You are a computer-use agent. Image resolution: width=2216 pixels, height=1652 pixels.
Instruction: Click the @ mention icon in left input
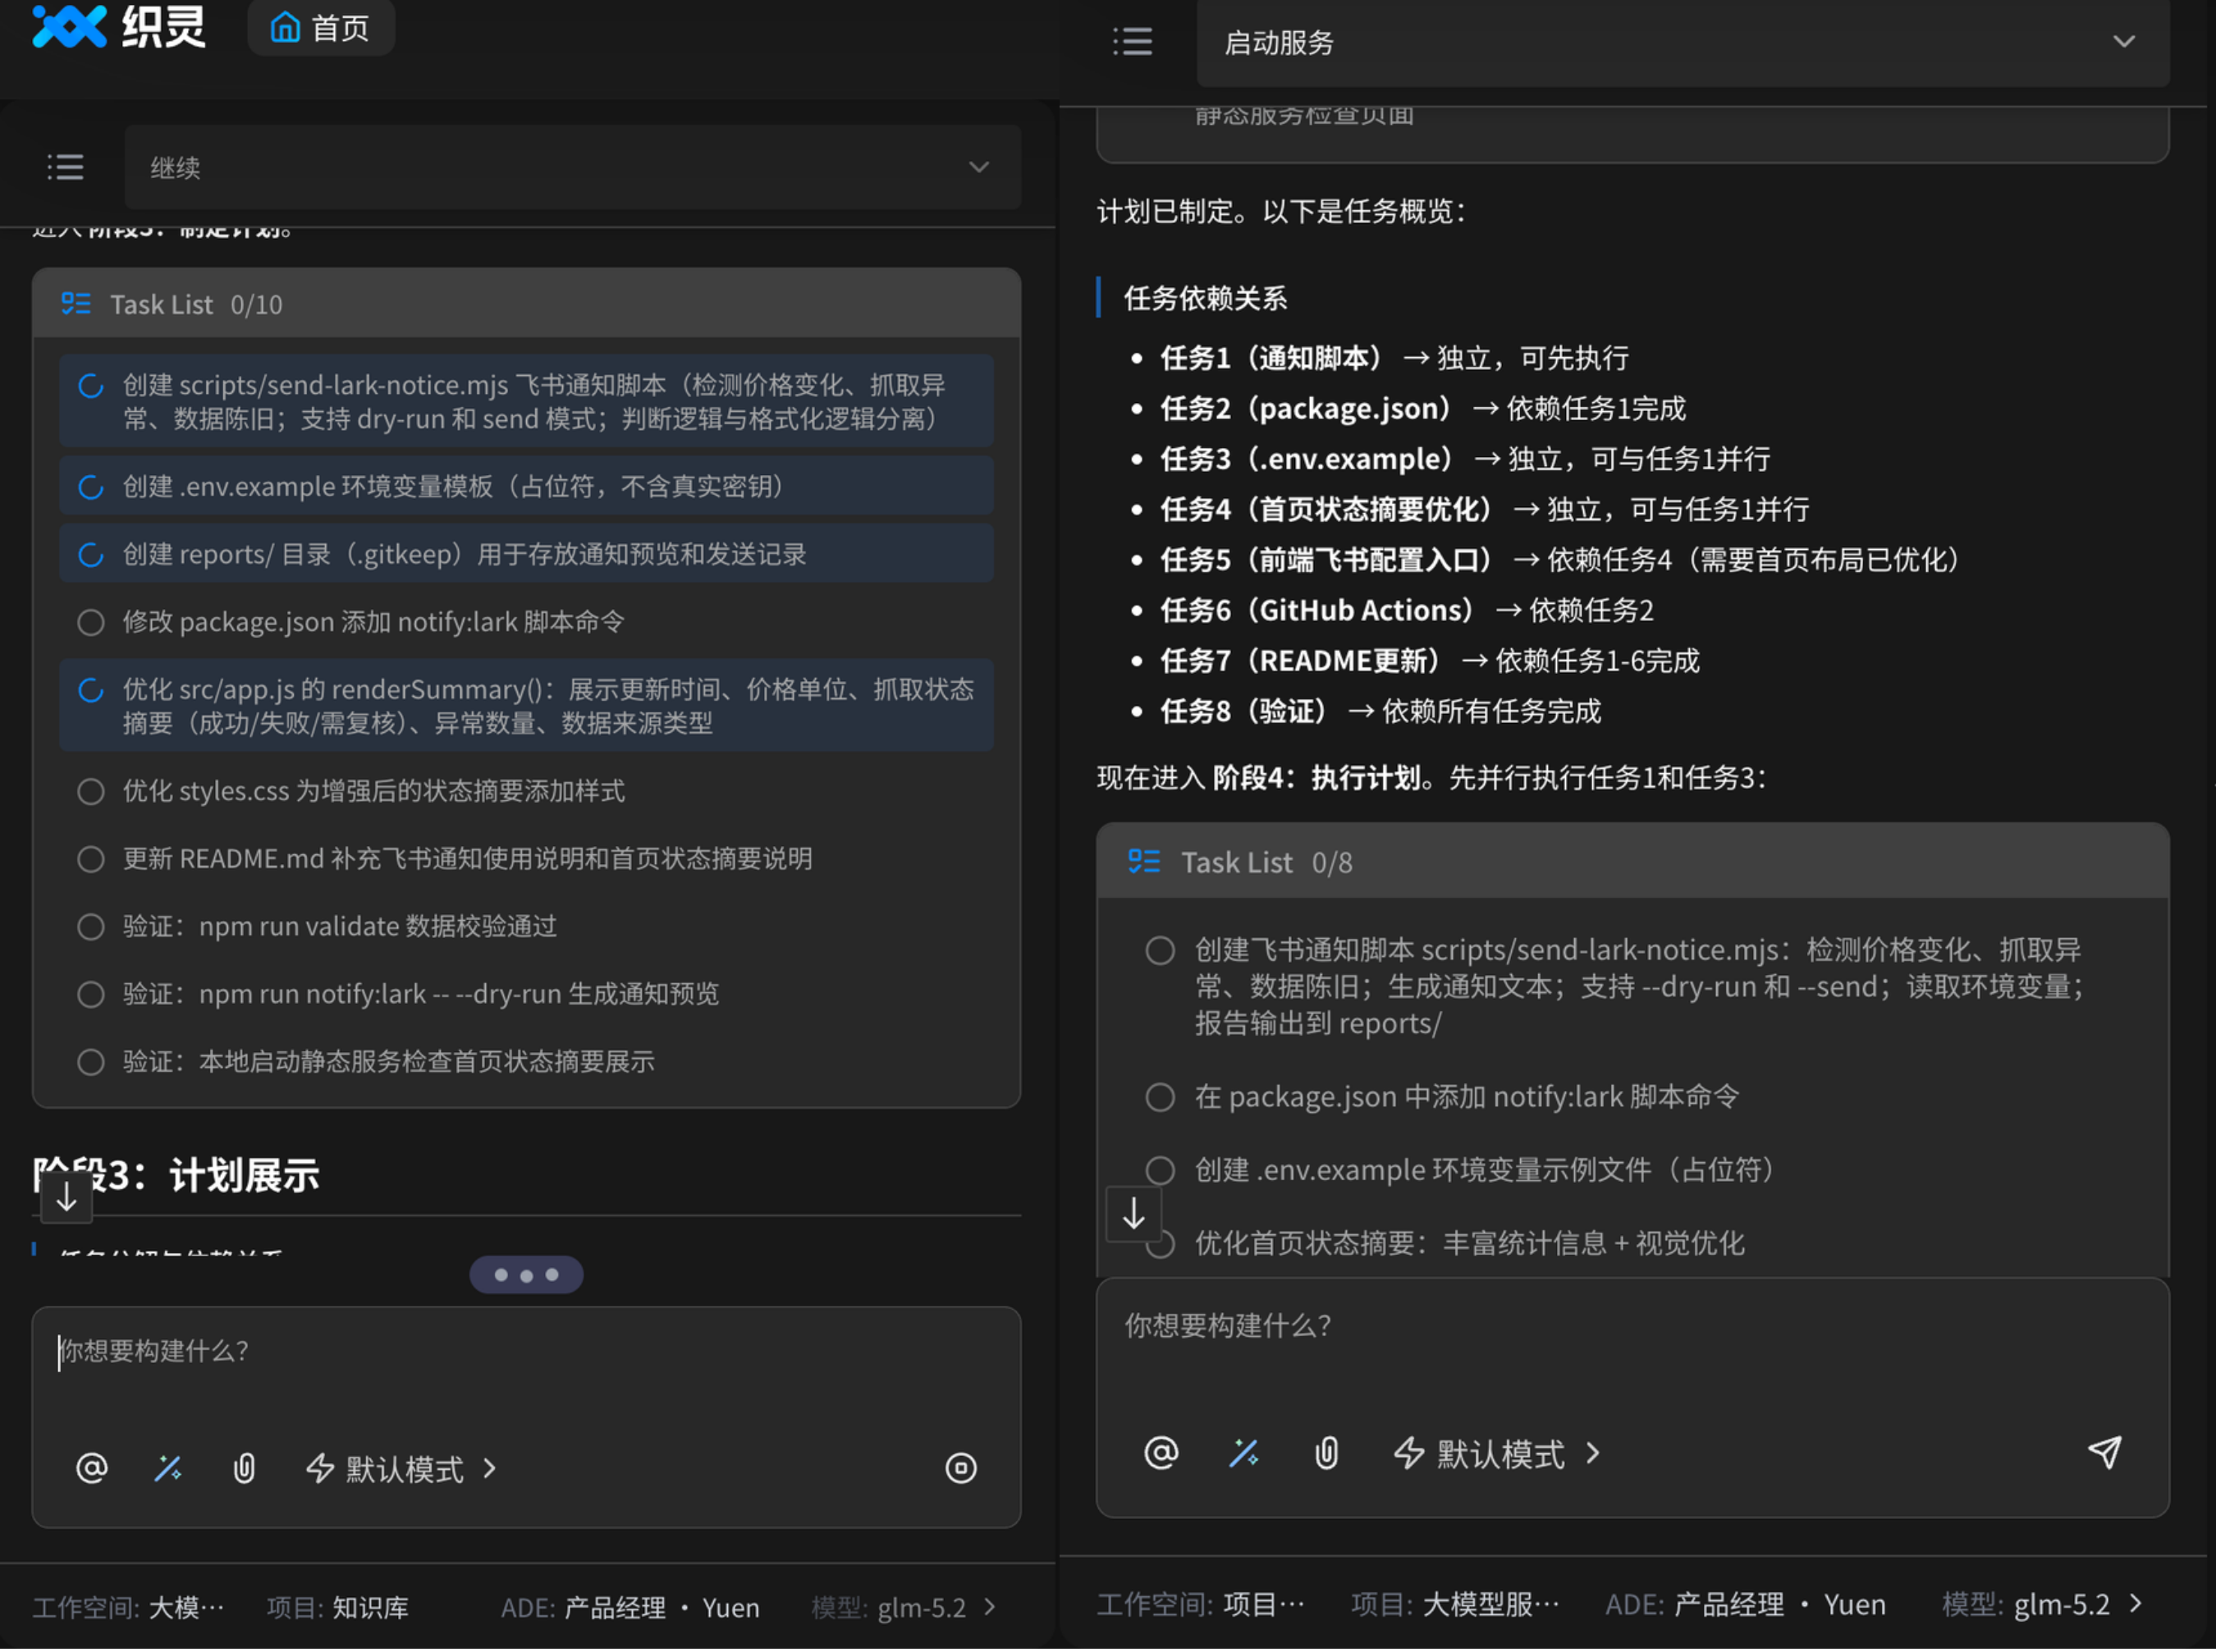(92, 1468)
